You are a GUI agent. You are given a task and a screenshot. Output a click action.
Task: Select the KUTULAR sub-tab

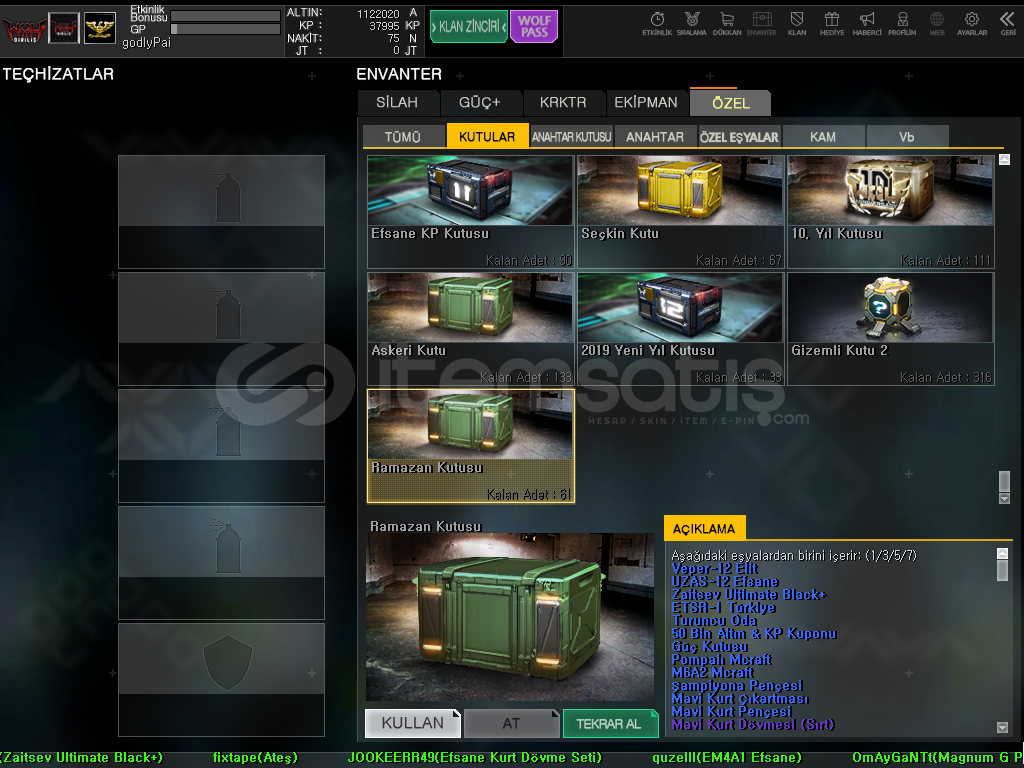point(487,136)
